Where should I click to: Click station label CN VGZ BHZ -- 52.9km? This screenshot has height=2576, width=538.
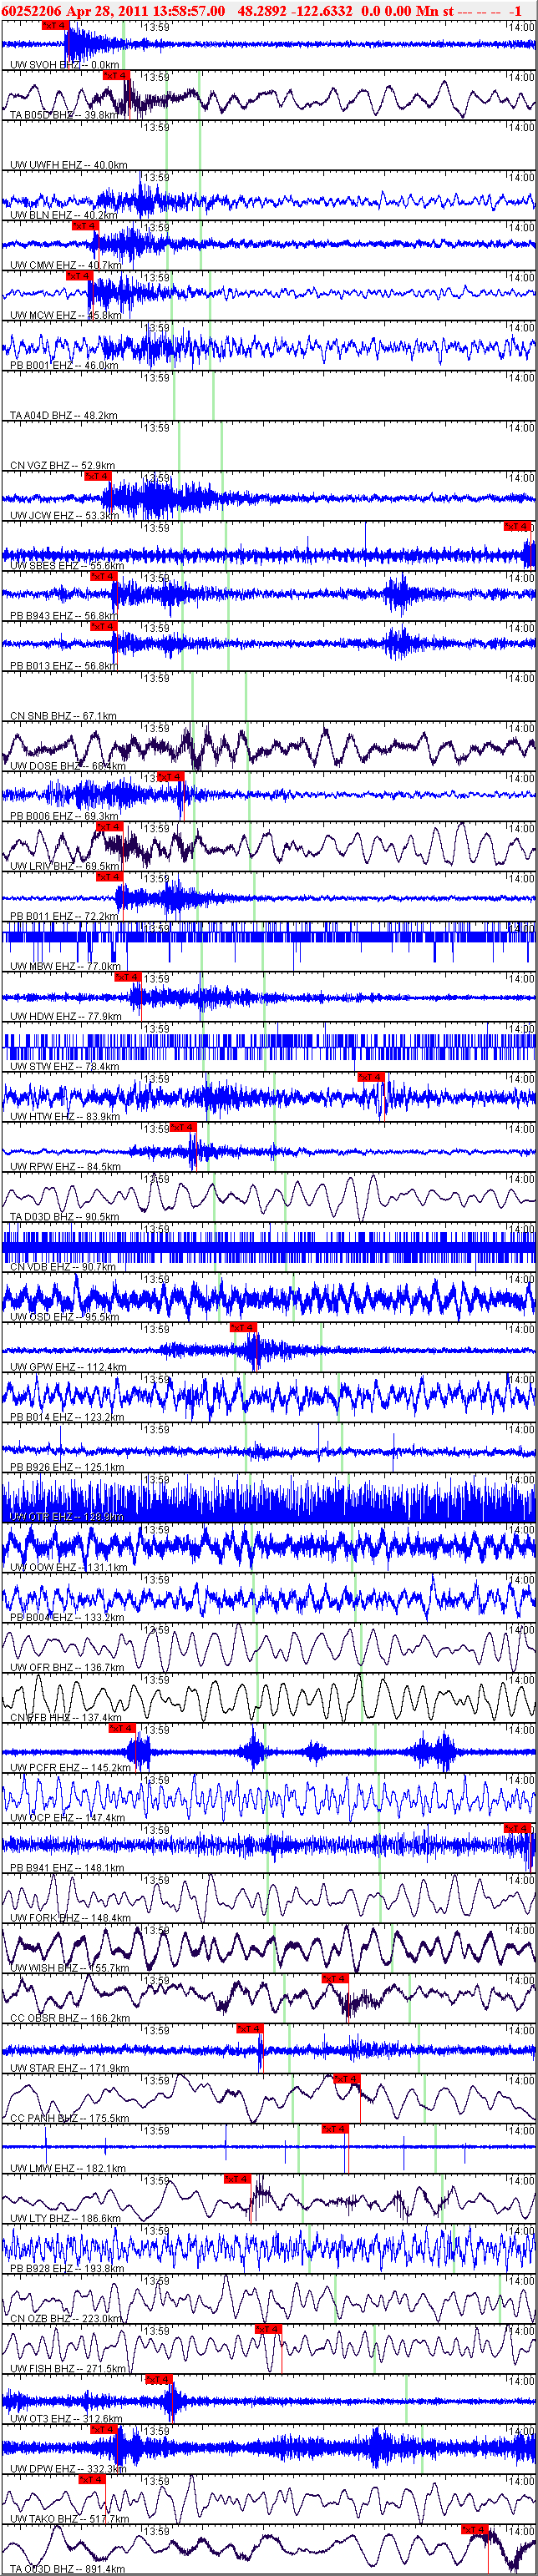(x=62, y=465)
